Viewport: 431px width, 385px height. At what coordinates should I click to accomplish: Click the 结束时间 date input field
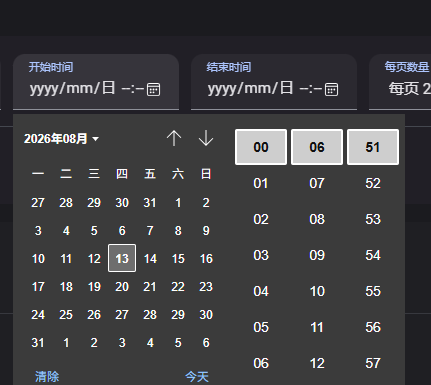point(274,82)
